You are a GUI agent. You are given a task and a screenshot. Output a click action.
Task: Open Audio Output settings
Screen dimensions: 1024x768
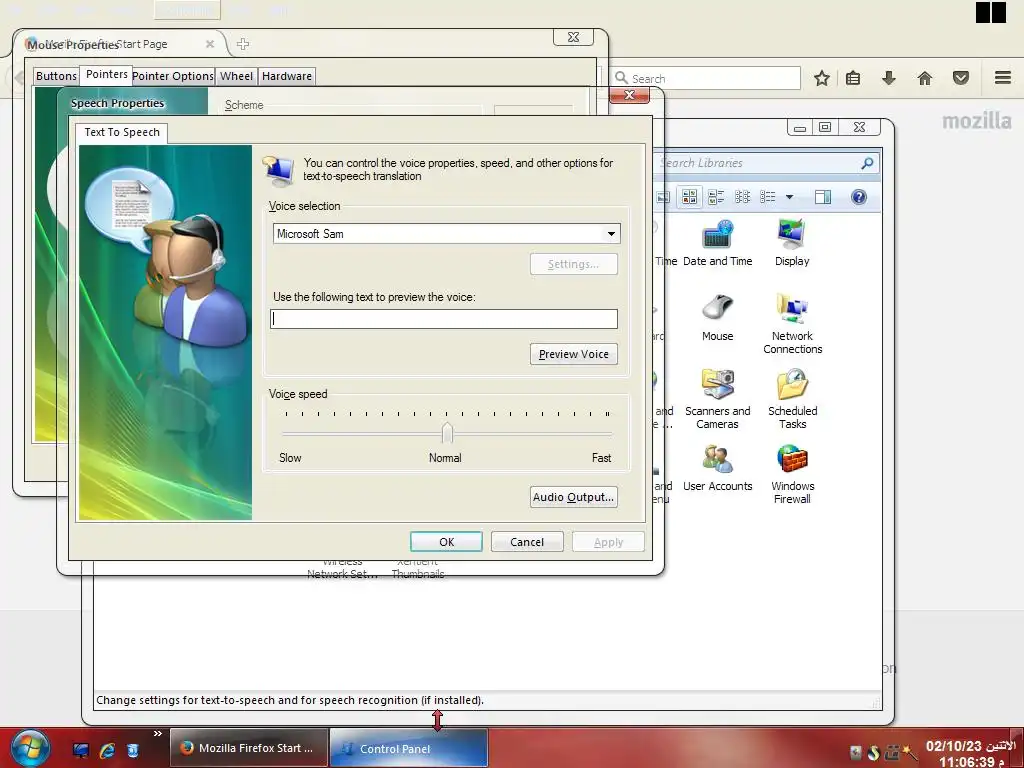coord(573,497)
